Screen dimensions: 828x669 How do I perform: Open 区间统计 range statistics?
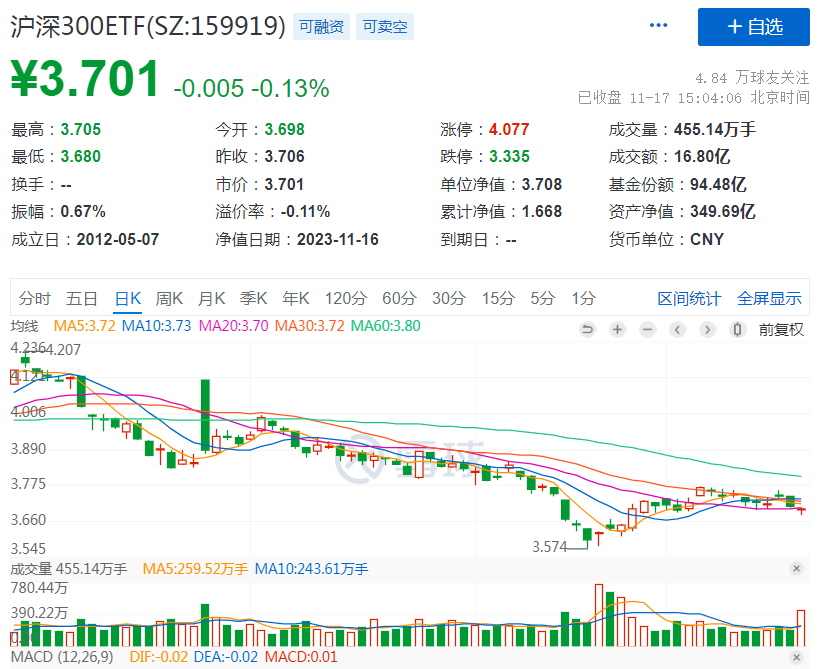pyautogui.click(x=688, y=298)
